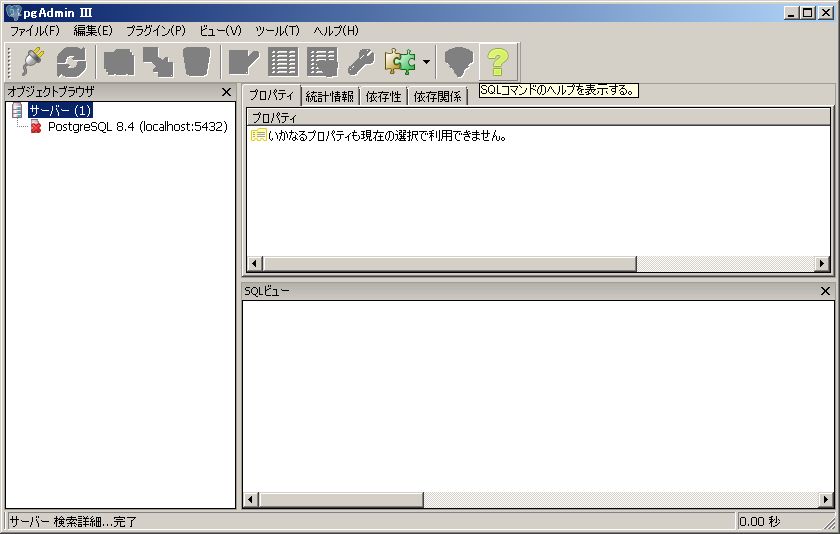Open the ヘルプ(H) menu
This screenshot has height=534, width=840.
pos(336,31)
